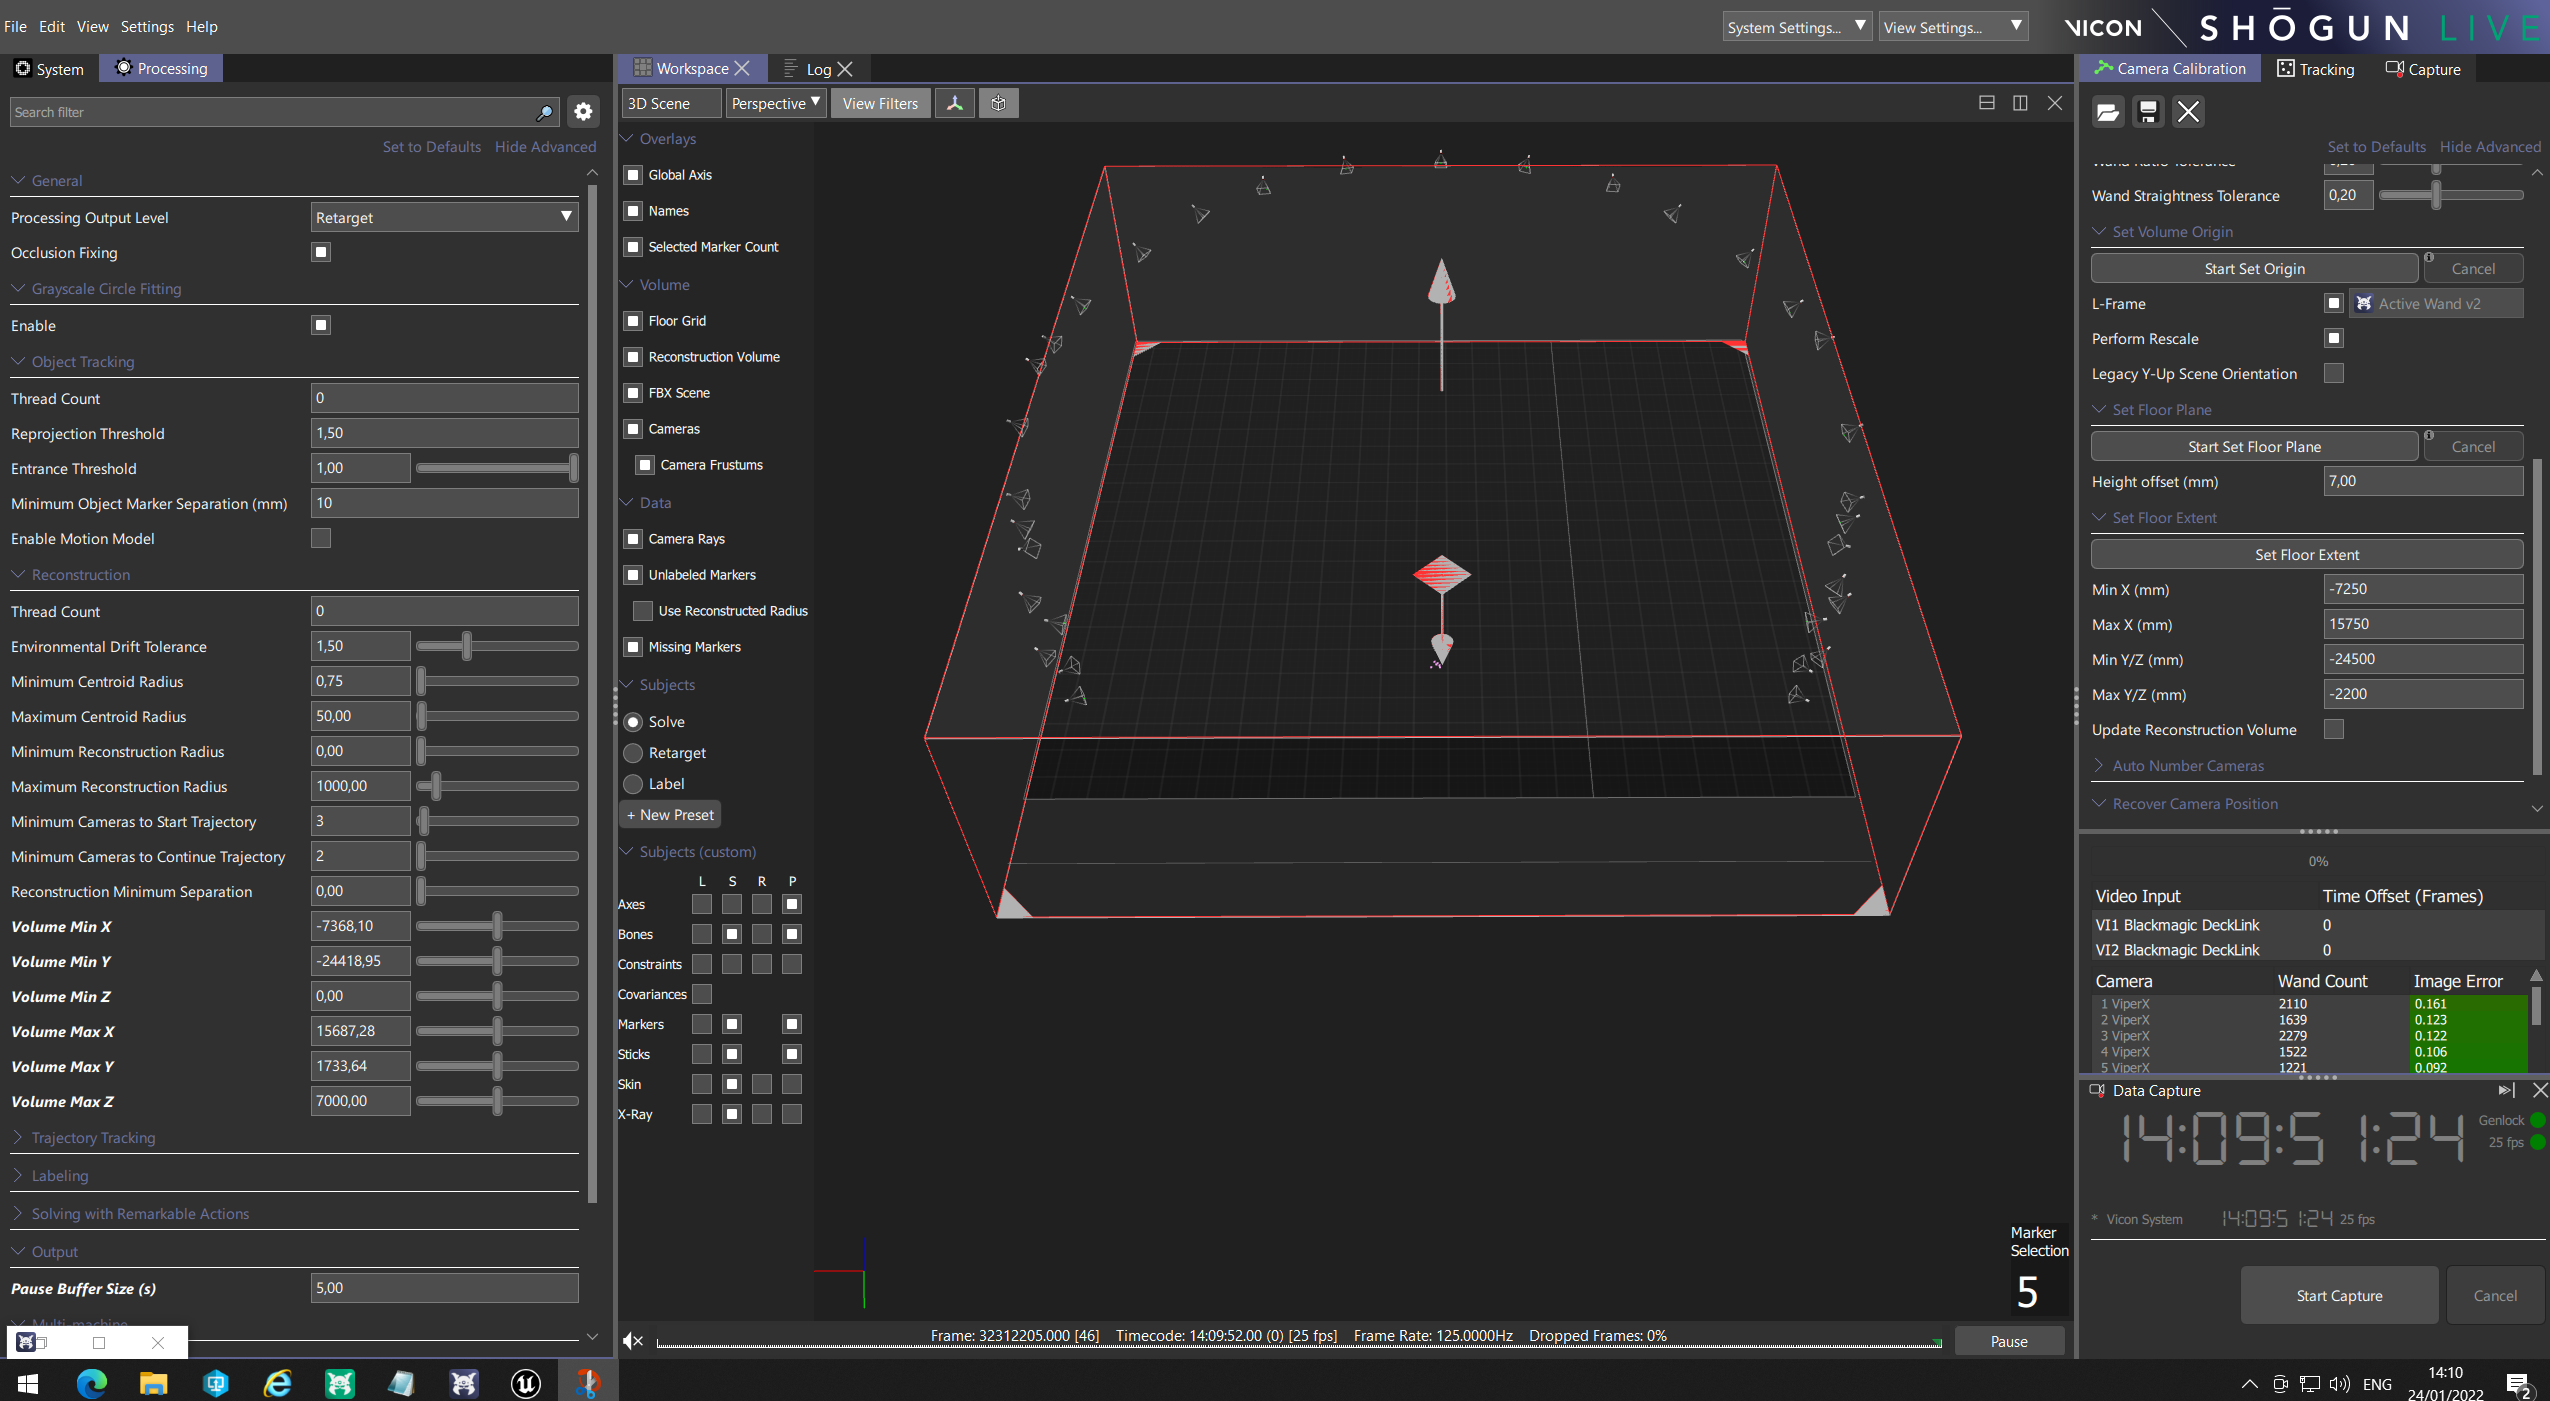Image resolution: width=2550 pixels, height=1401 pixels.
Task: Open the Settings menu
Action: coord(147,27)
